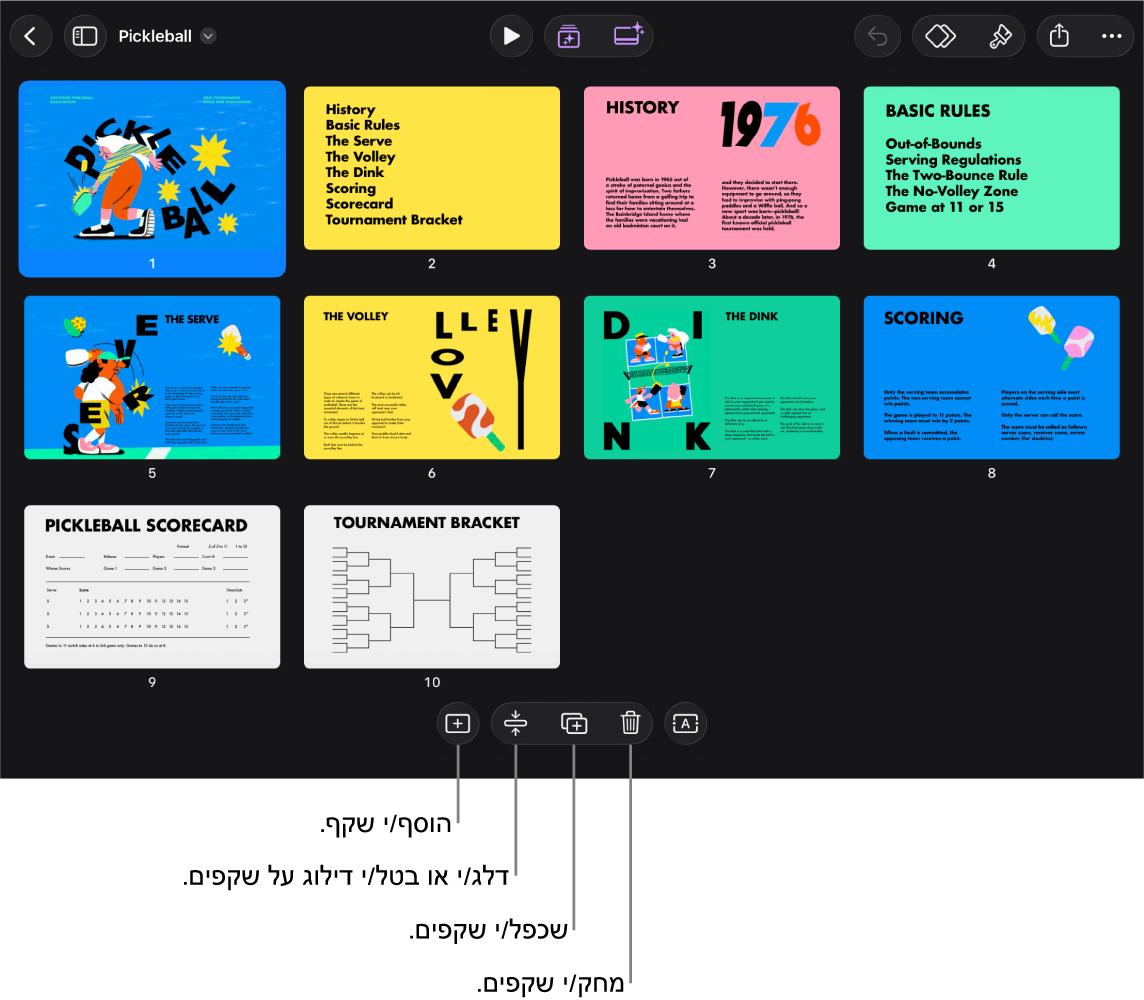Select The Serve slide thumbnail
Image resolution: width=1144 pixels, height=1000 pixels.
click(x=152, y=377)
